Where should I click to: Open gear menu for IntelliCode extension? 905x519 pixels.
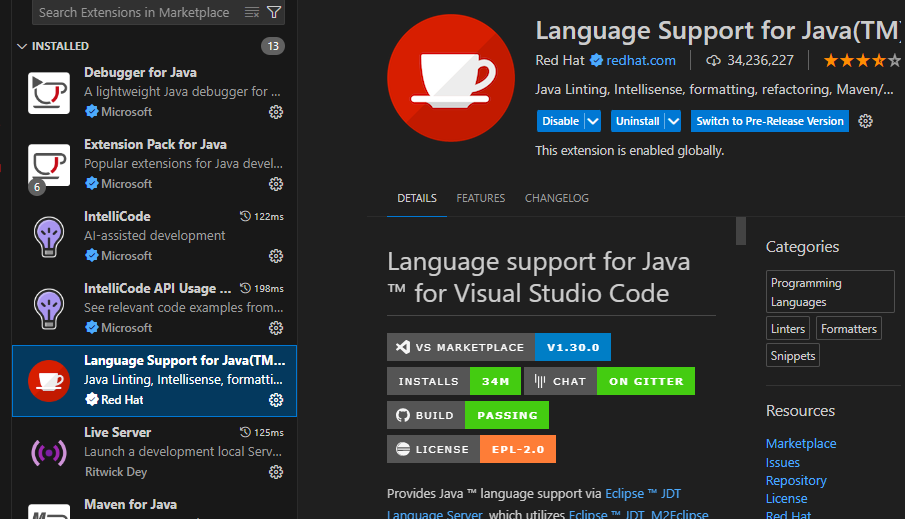276,256
